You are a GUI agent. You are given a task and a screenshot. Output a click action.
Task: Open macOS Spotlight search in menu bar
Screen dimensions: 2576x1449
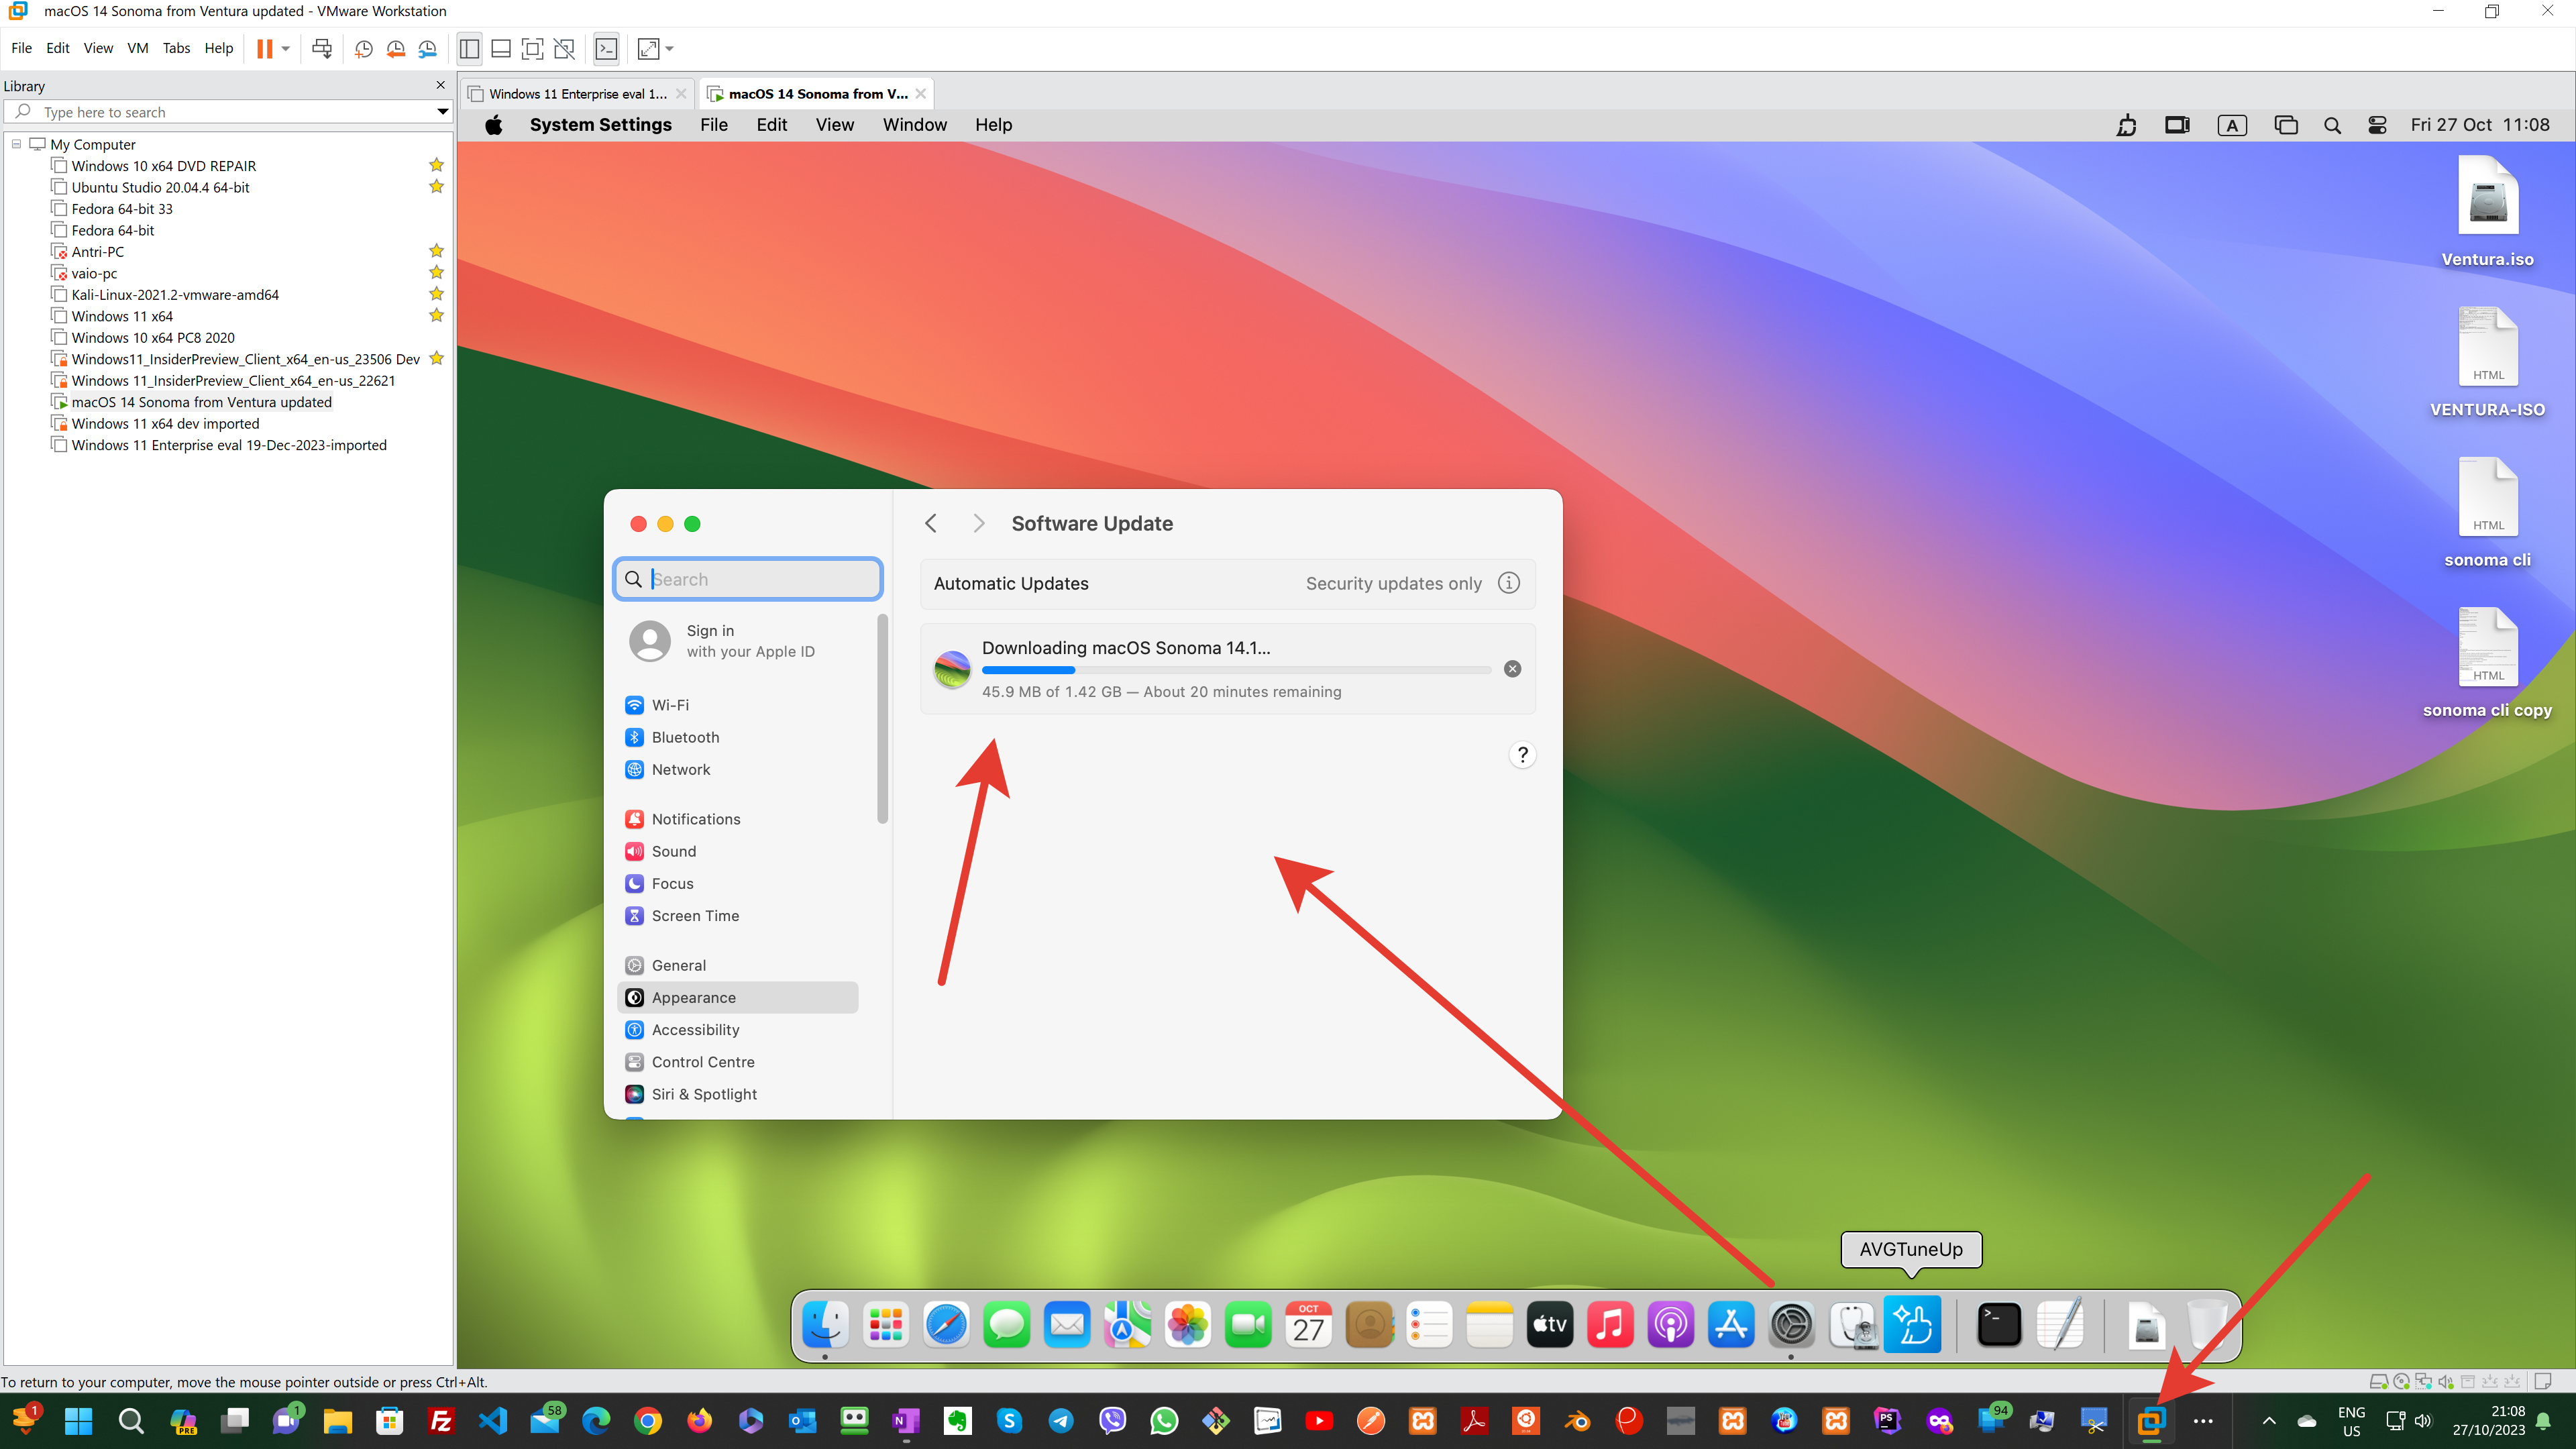(x=2332, y=125)
